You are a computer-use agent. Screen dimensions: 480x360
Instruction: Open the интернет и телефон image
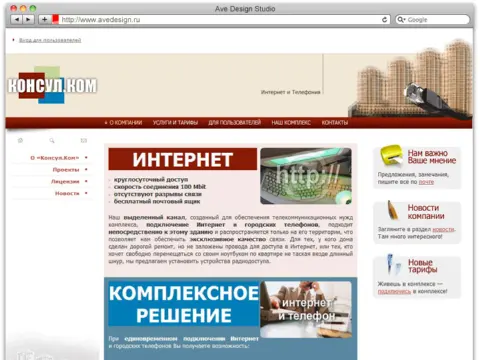pyautogui.click(x=306, y=309)
